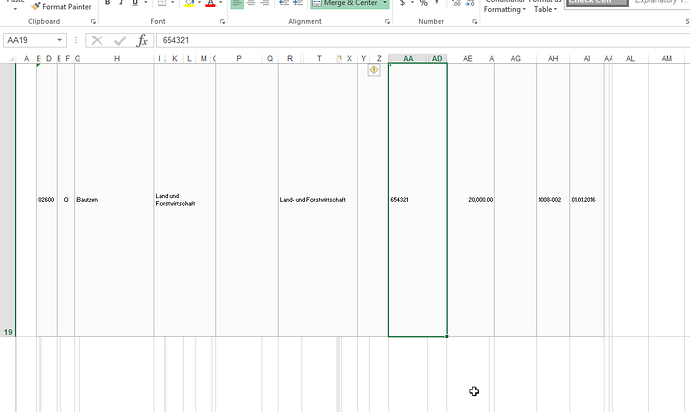Open the Name Box dropdown
This screenshot has height=412, width=690.
[59, 40]
